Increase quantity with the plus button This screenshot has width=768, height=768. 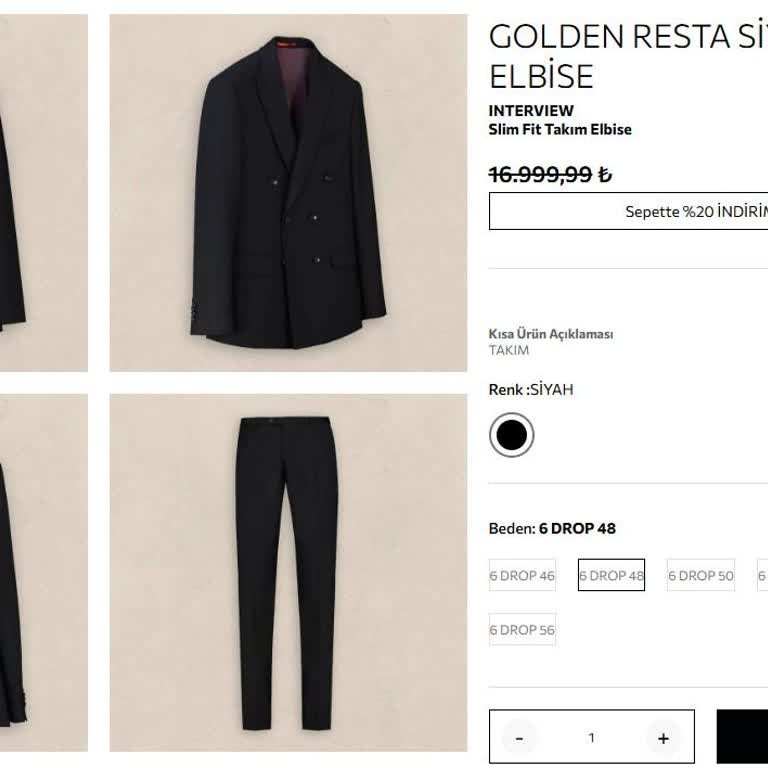click(662, 738)
